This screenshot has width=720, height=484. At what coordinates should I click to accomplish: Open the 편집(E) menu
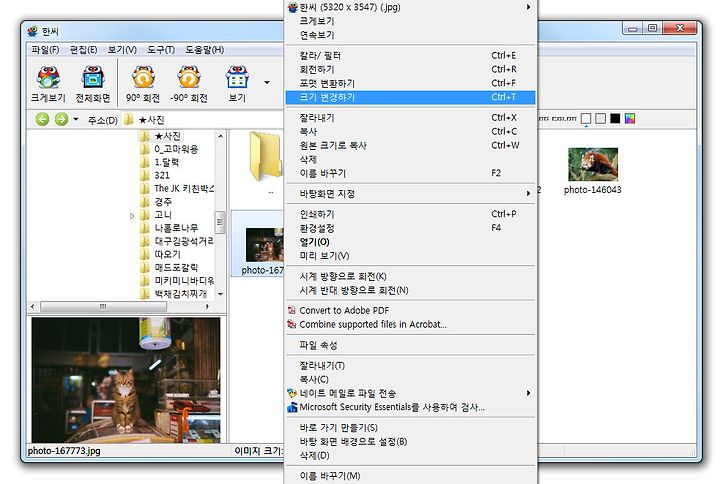click(x=84, y=50)
